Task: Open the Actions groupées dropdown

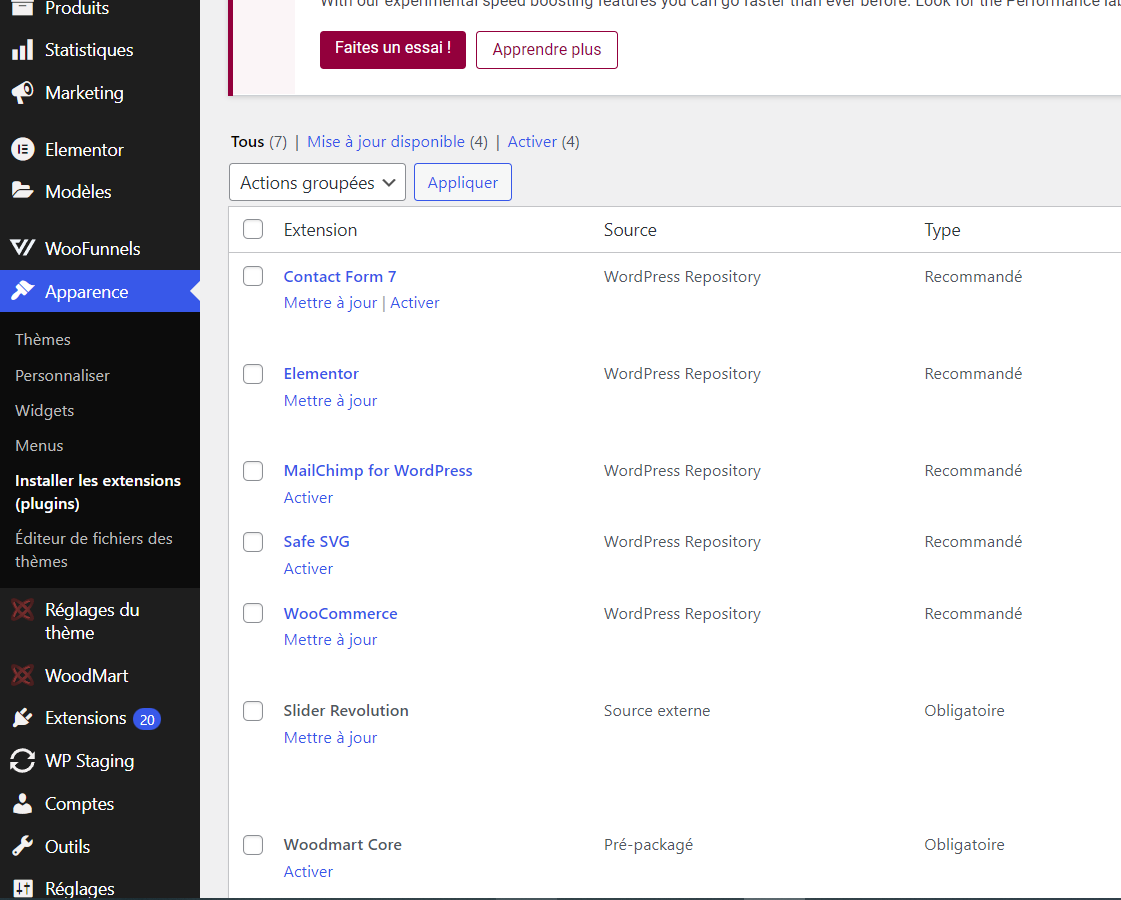Action: pyautogui.click(x=317, y=182)
